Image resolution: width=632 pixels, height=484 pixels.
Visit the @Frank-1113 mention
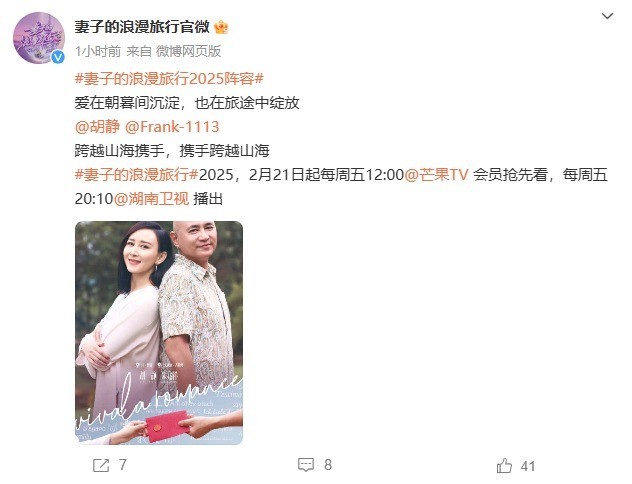tap(172, 127)
